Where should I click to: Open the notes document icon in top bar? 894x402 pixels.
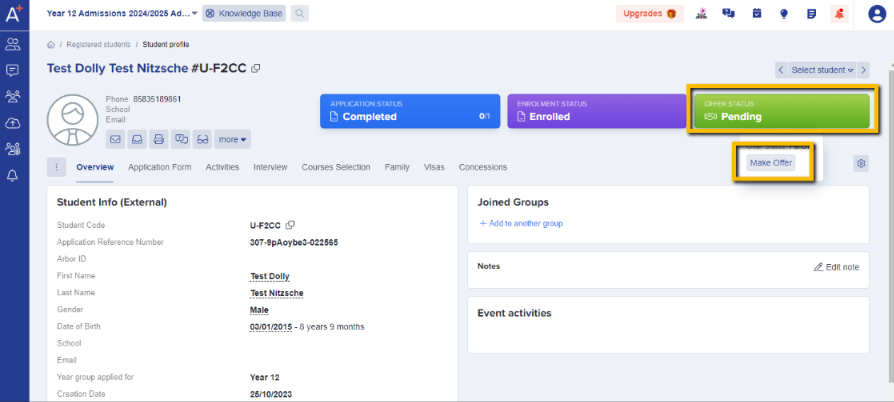click(811, 14)
